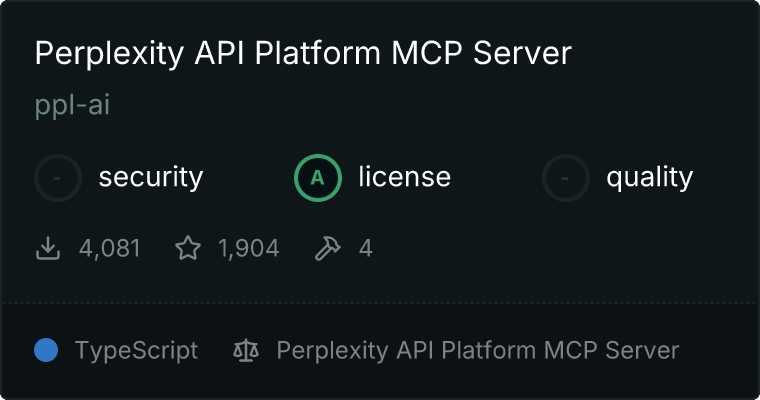Click the 1,904 stars number
Screen dimensions: 760x400
point(248,248)
